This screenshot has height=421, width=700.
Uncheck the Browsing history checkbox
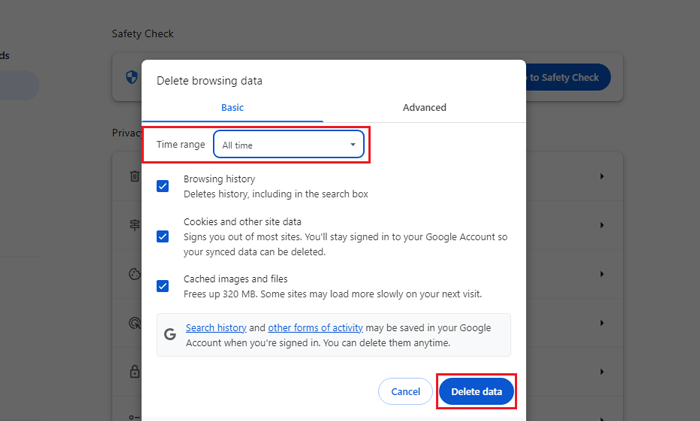tap(163, 186)
